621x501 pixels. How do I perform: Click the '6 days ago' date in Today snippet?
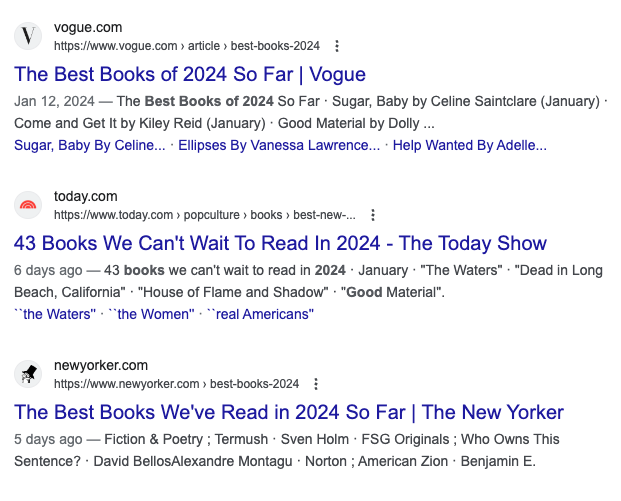click(48, 271)
